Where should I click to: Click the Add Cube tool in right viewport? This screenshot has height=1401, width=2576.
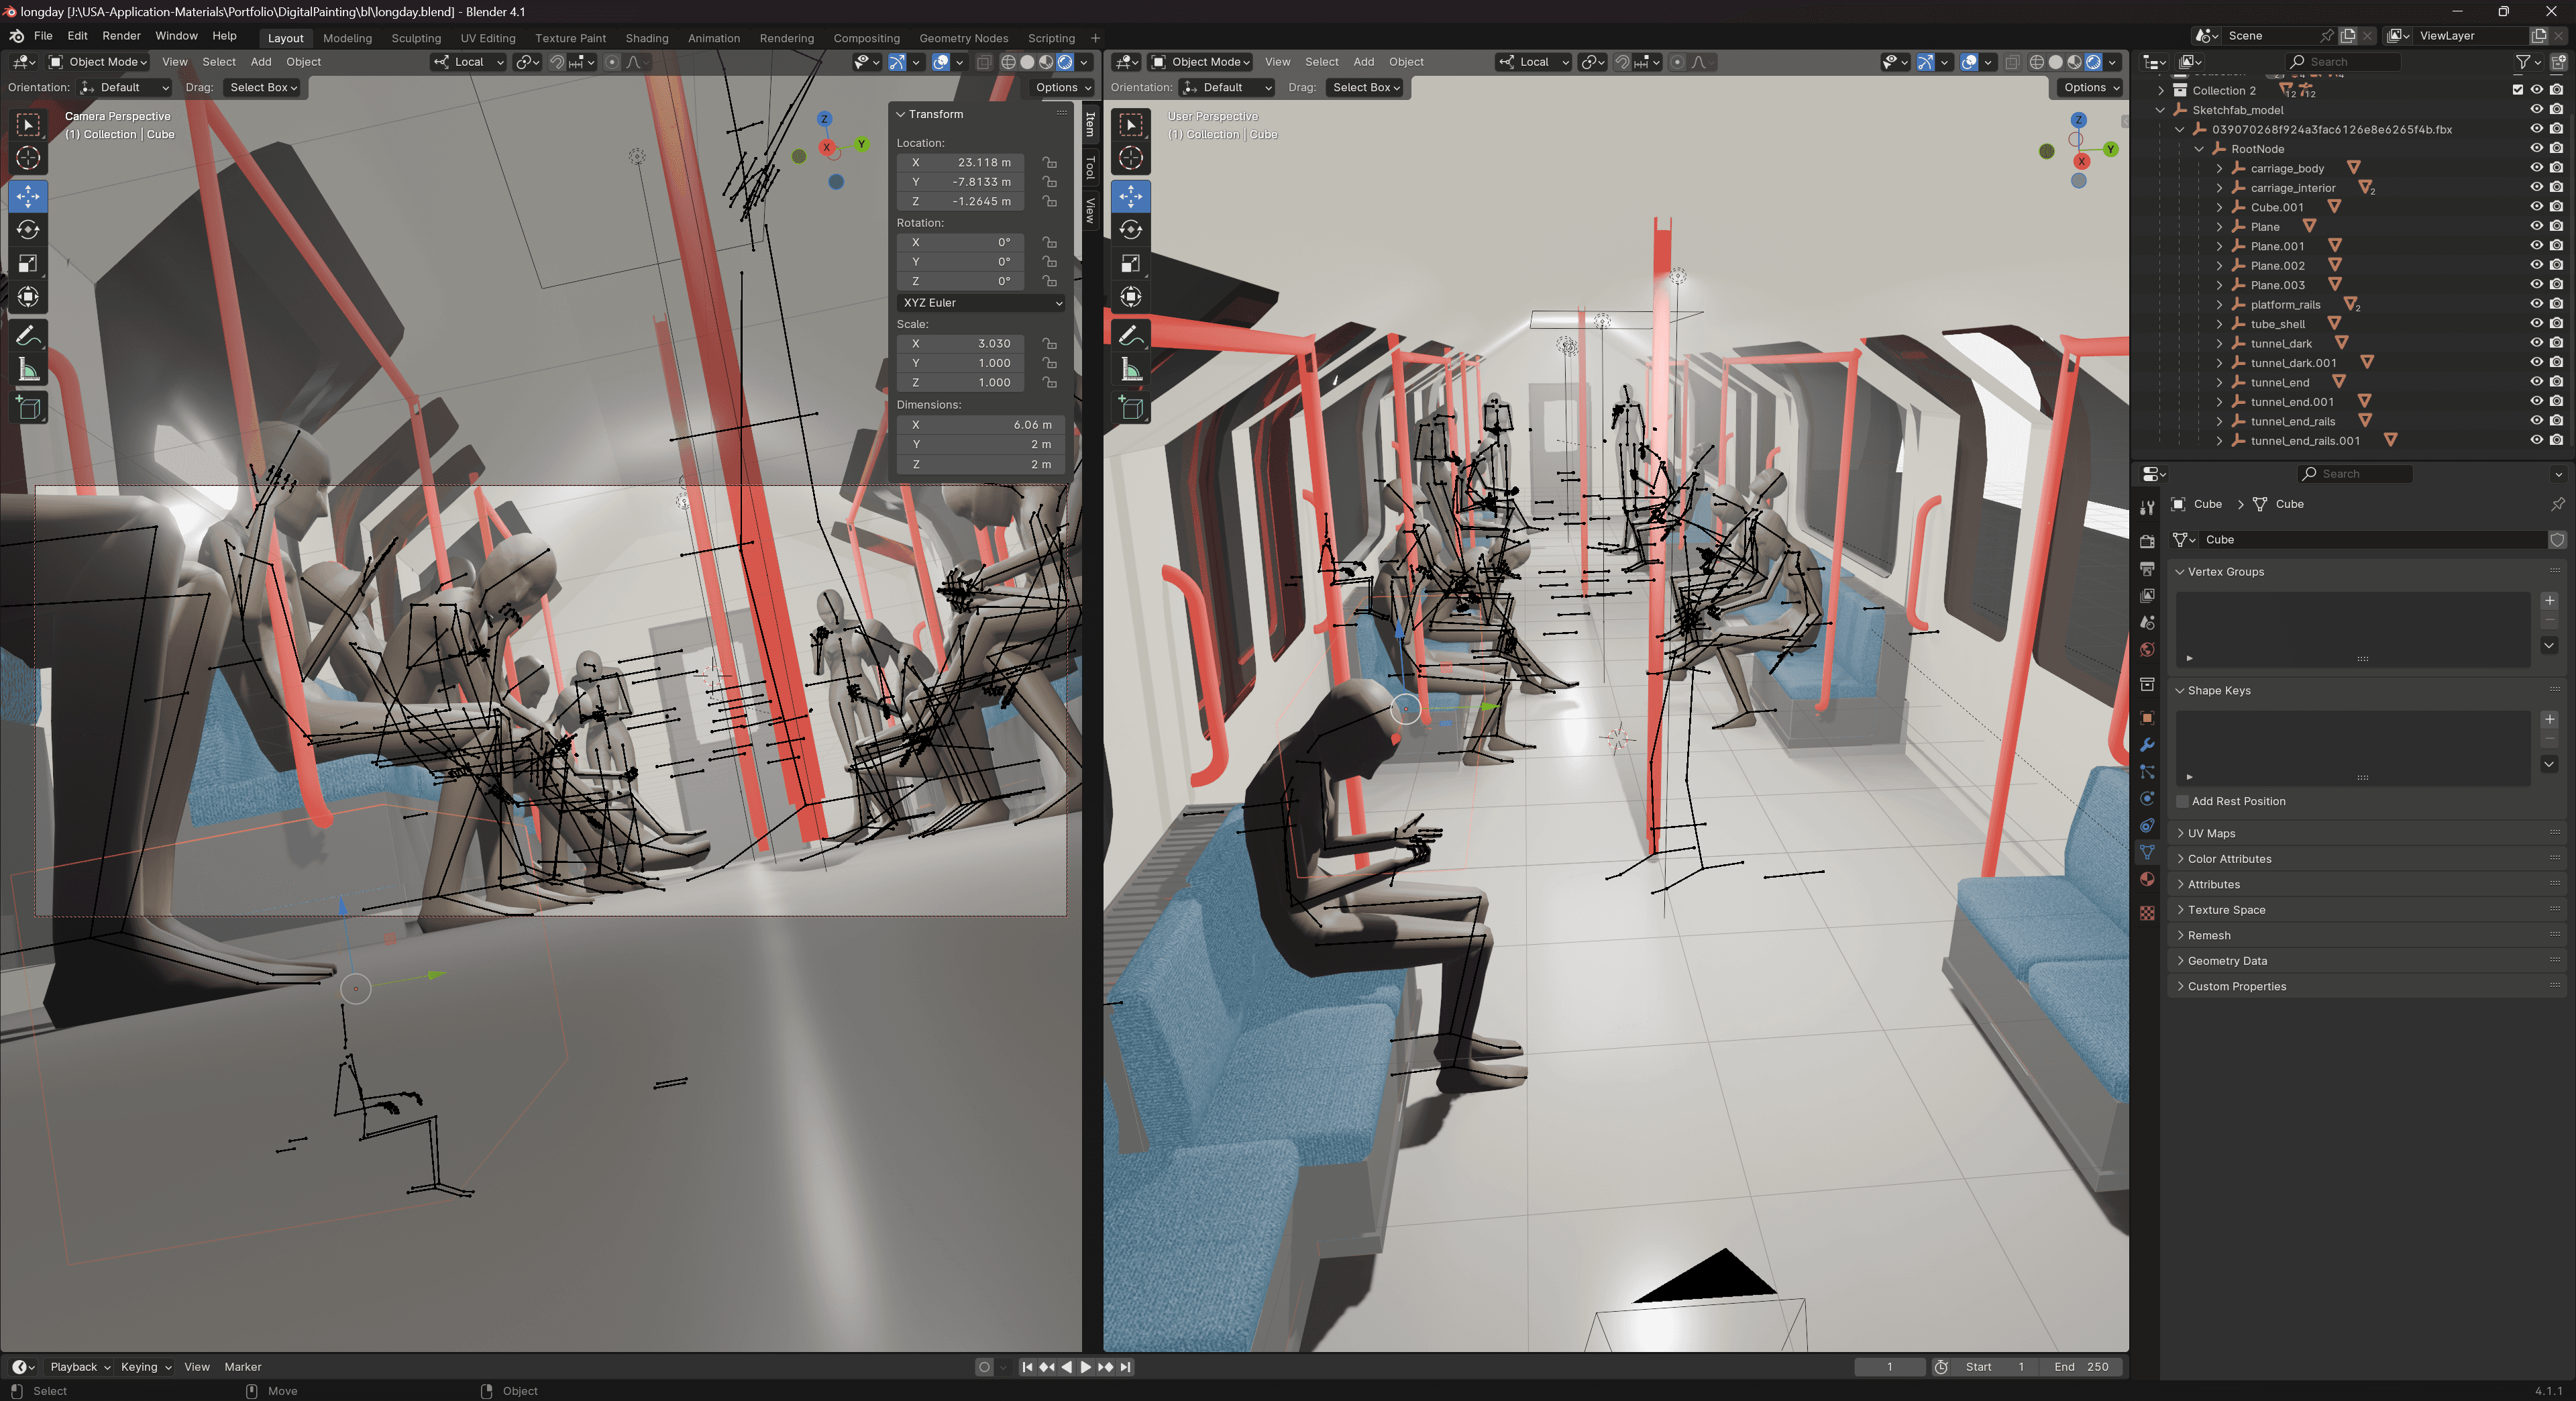click(1131, 408)
